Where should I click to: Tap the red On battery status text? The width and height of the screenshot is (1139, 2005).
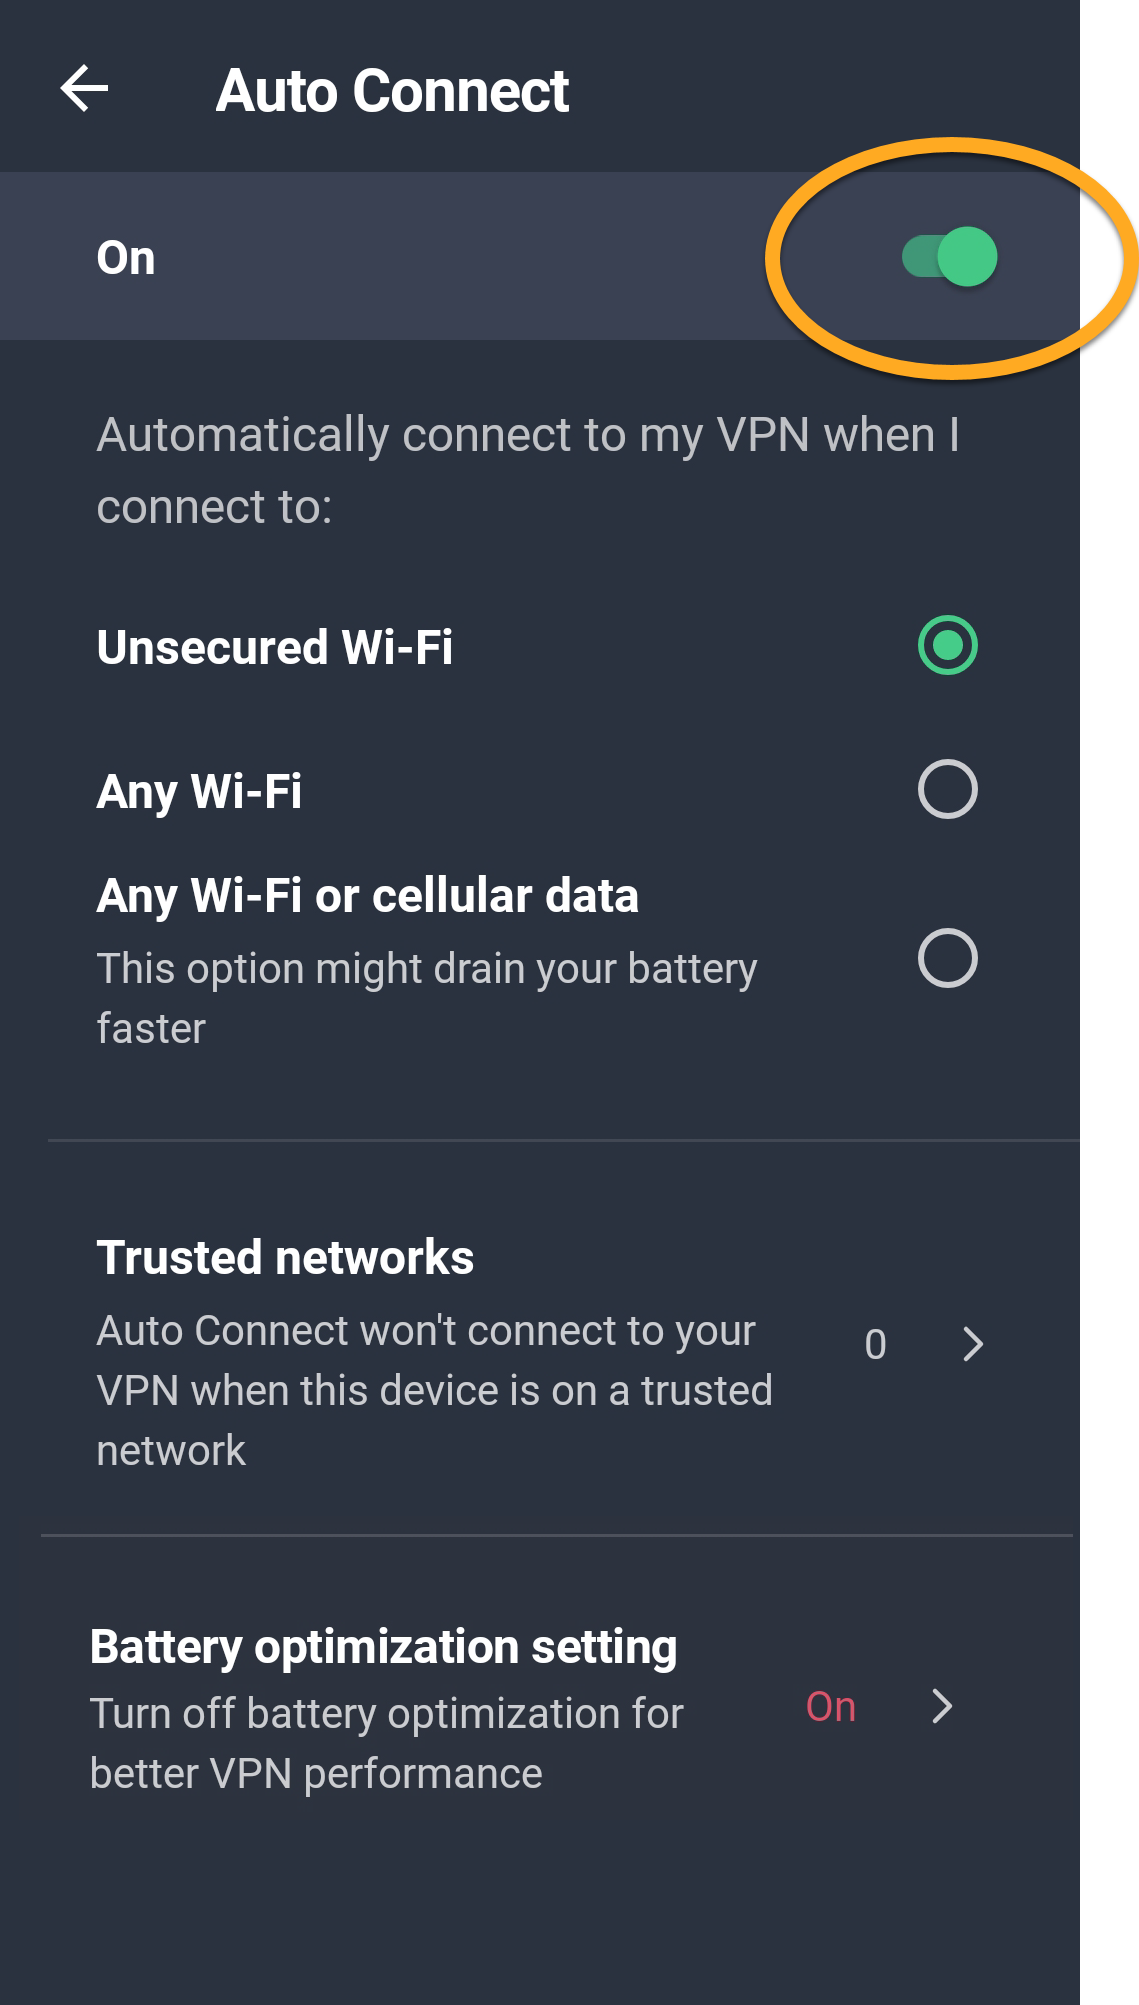coord(830,1706)
